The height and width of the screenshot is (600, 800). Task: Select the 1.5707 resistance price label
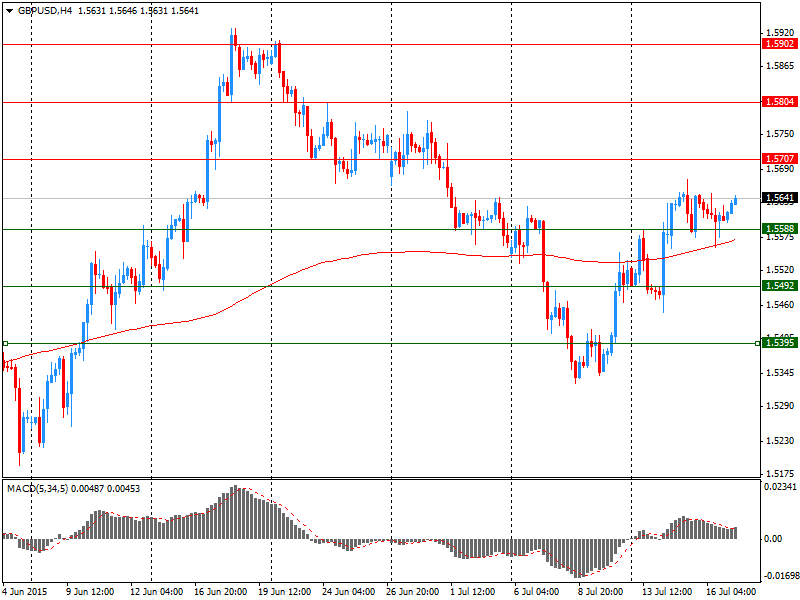pyautogui.click(x=779, y=159)
